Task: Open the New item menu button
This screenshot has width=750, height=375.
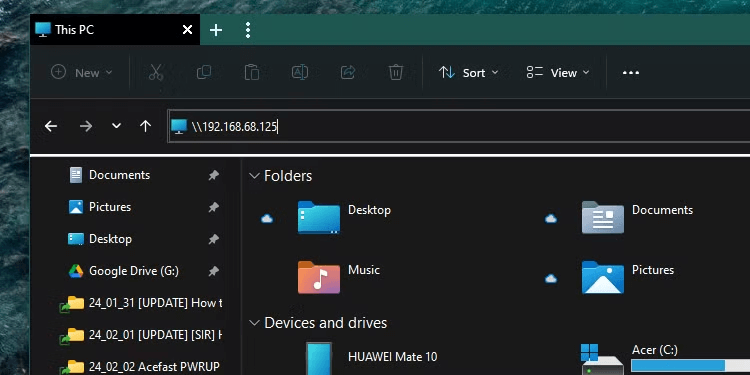Action: pos(82,73)
